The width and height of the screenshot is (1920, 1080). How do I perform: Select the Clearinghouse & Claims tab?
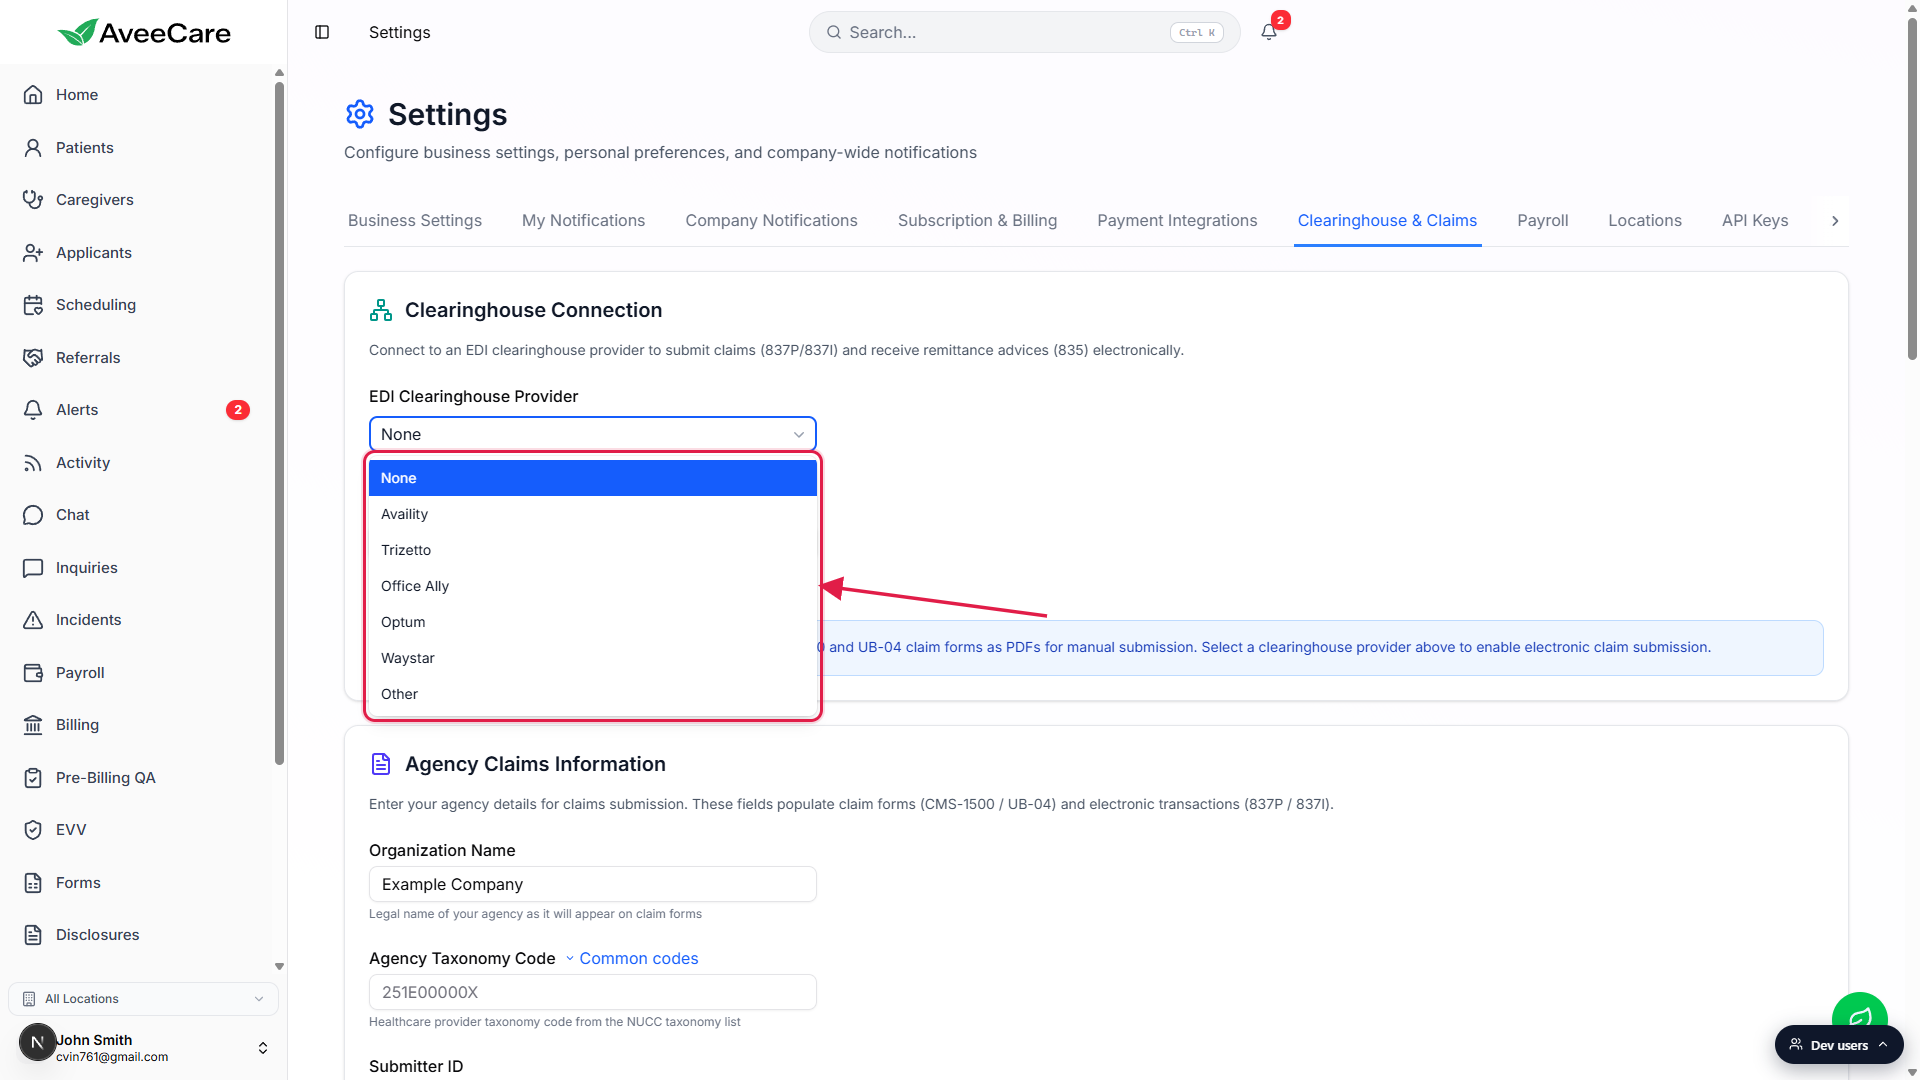pos(1387,221)
